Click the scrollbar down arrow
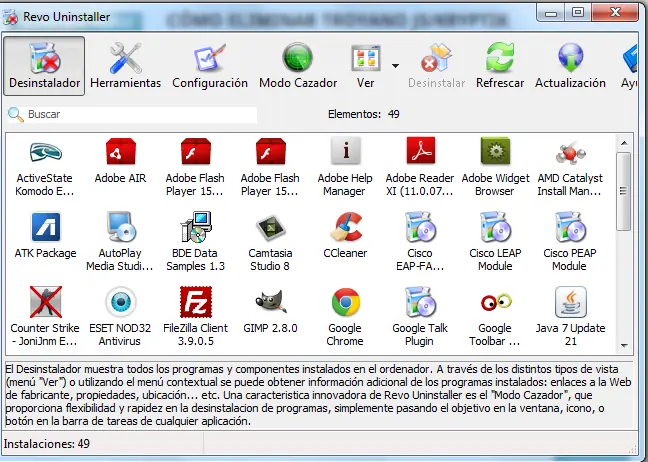The height and width of the screenshot is (462, 648). 624,346
